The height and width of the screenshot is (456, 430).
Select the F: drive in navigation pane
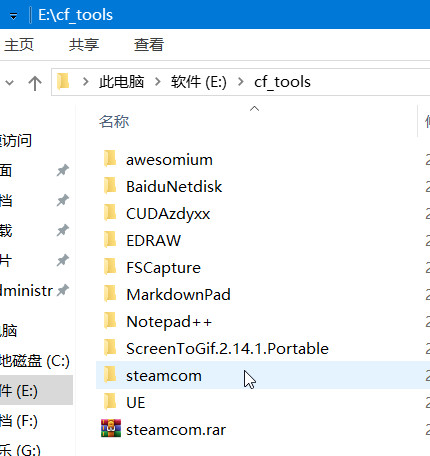19,421
